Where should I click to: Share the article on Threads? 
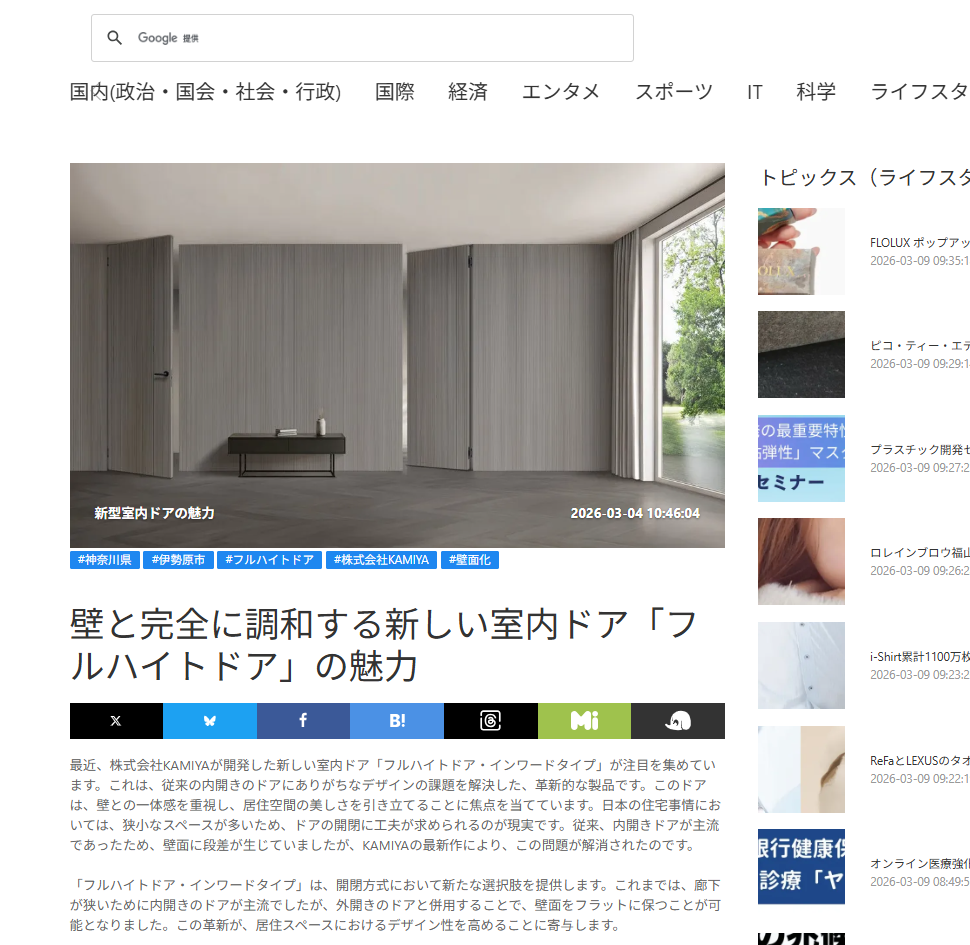490,721
